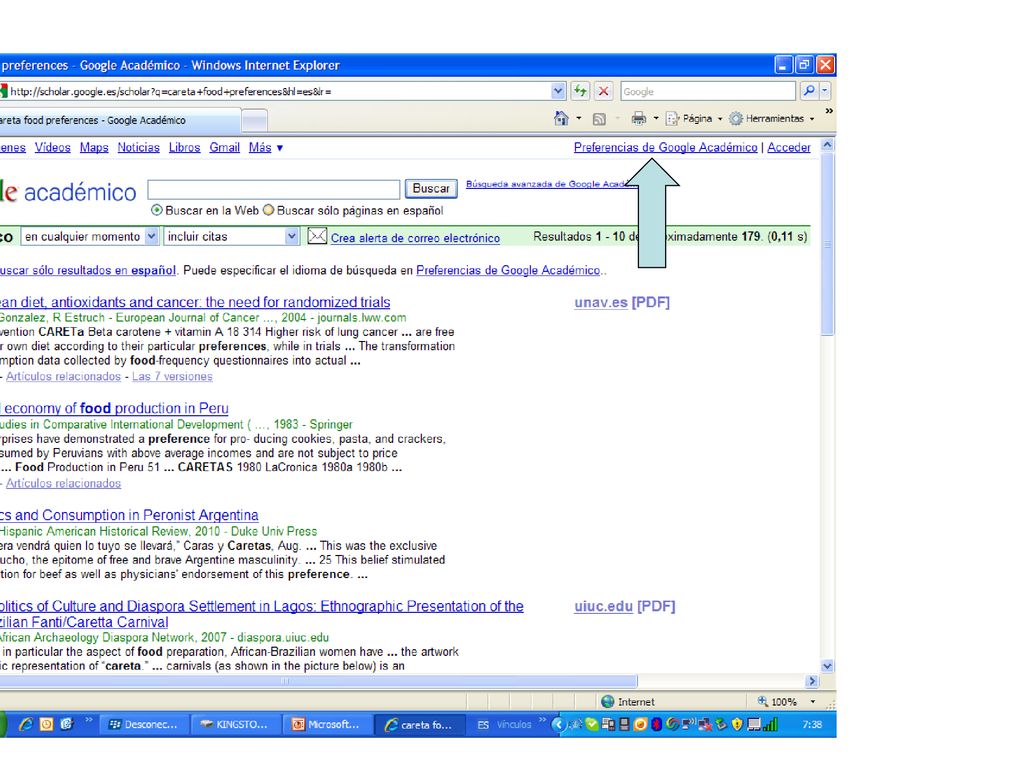This screenshot has width=1024, height=768.
Task: Open the address bar URL dropdown
Action: click(558, 91)
